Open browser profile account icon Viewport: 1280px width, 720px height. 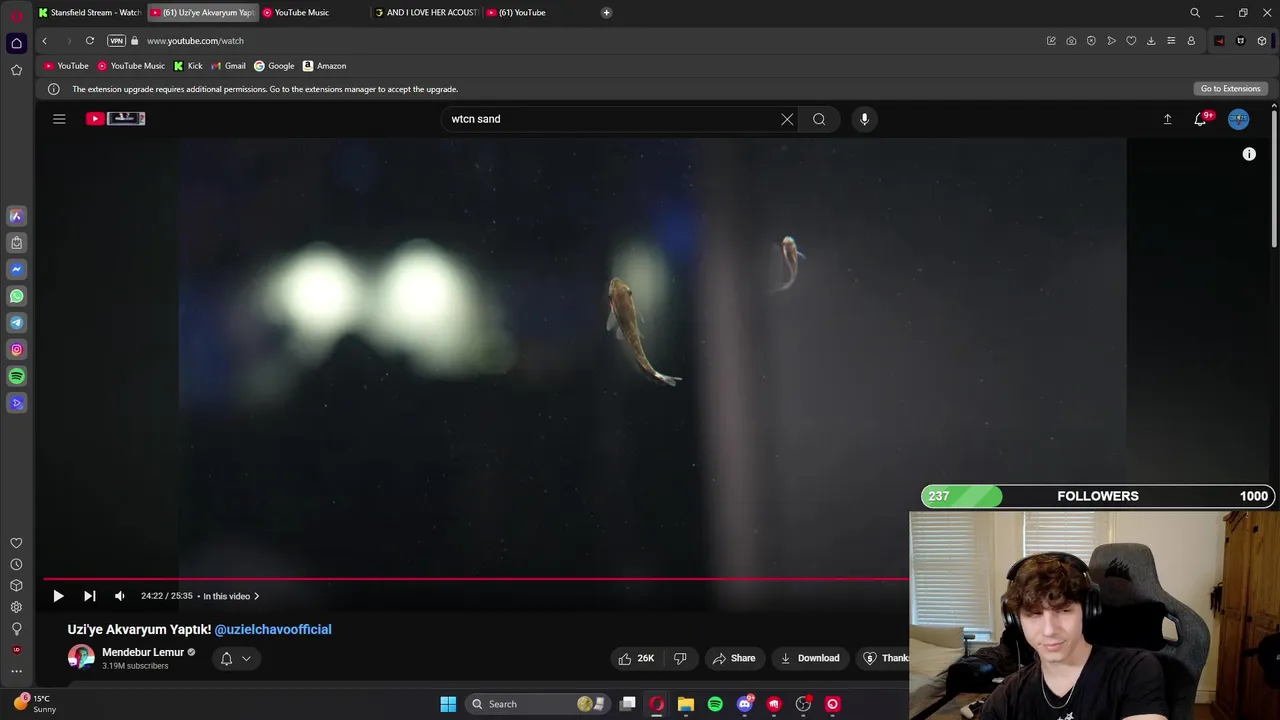pyautogui.click(x=1191, y=41)
